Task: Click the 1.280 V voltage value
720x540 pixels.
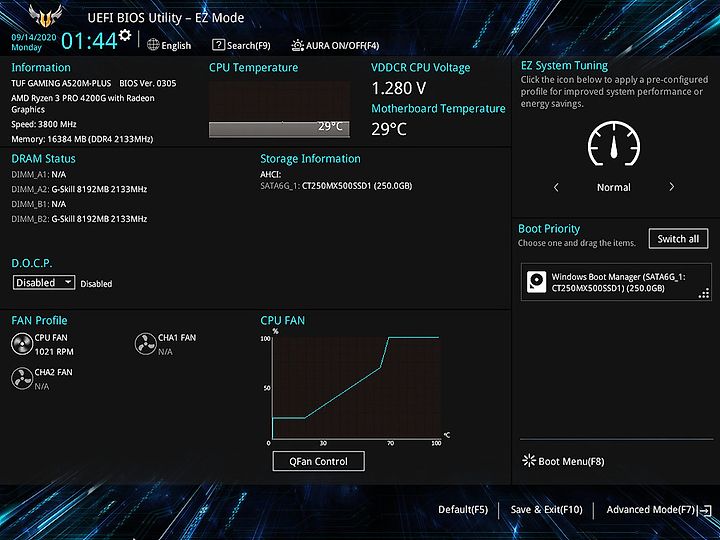Action: click(399, 88)
